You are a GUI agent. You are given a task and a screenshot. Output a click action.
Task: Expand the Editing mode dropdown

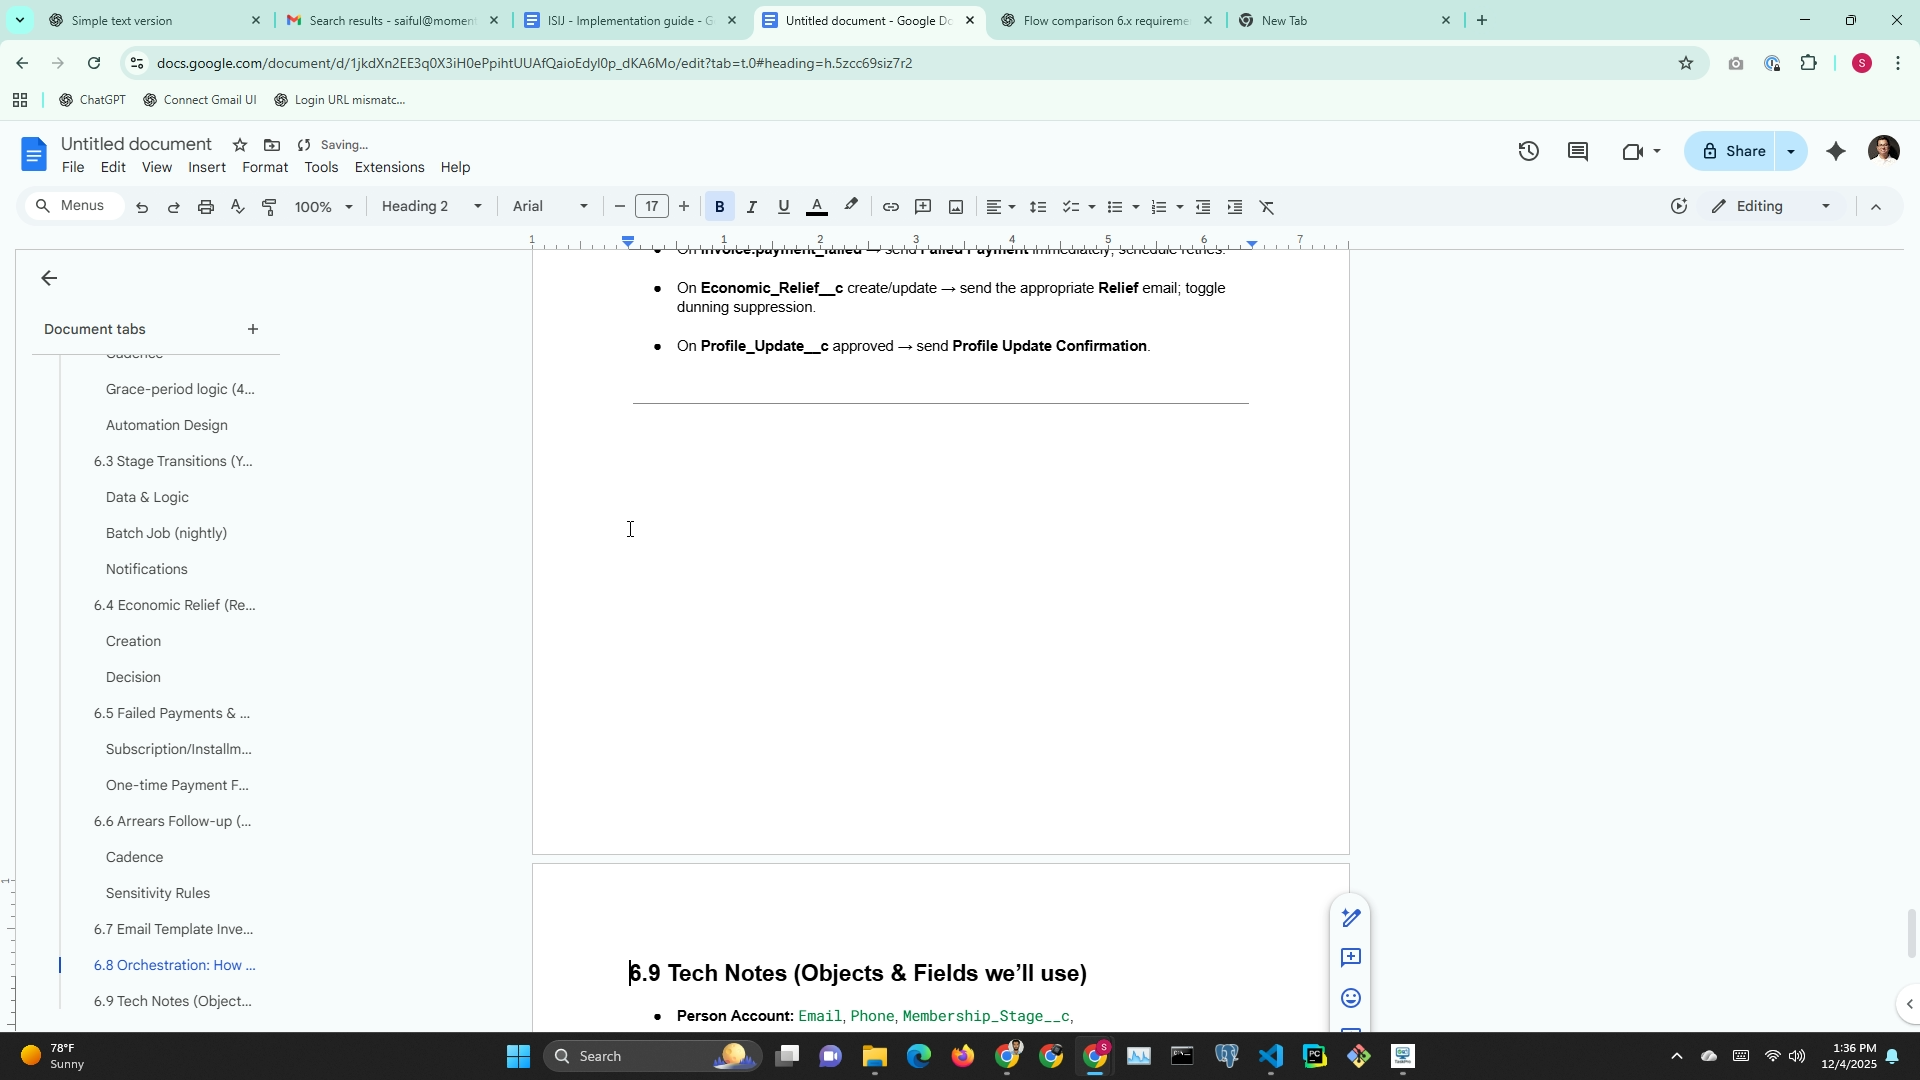click(1771, 207)
